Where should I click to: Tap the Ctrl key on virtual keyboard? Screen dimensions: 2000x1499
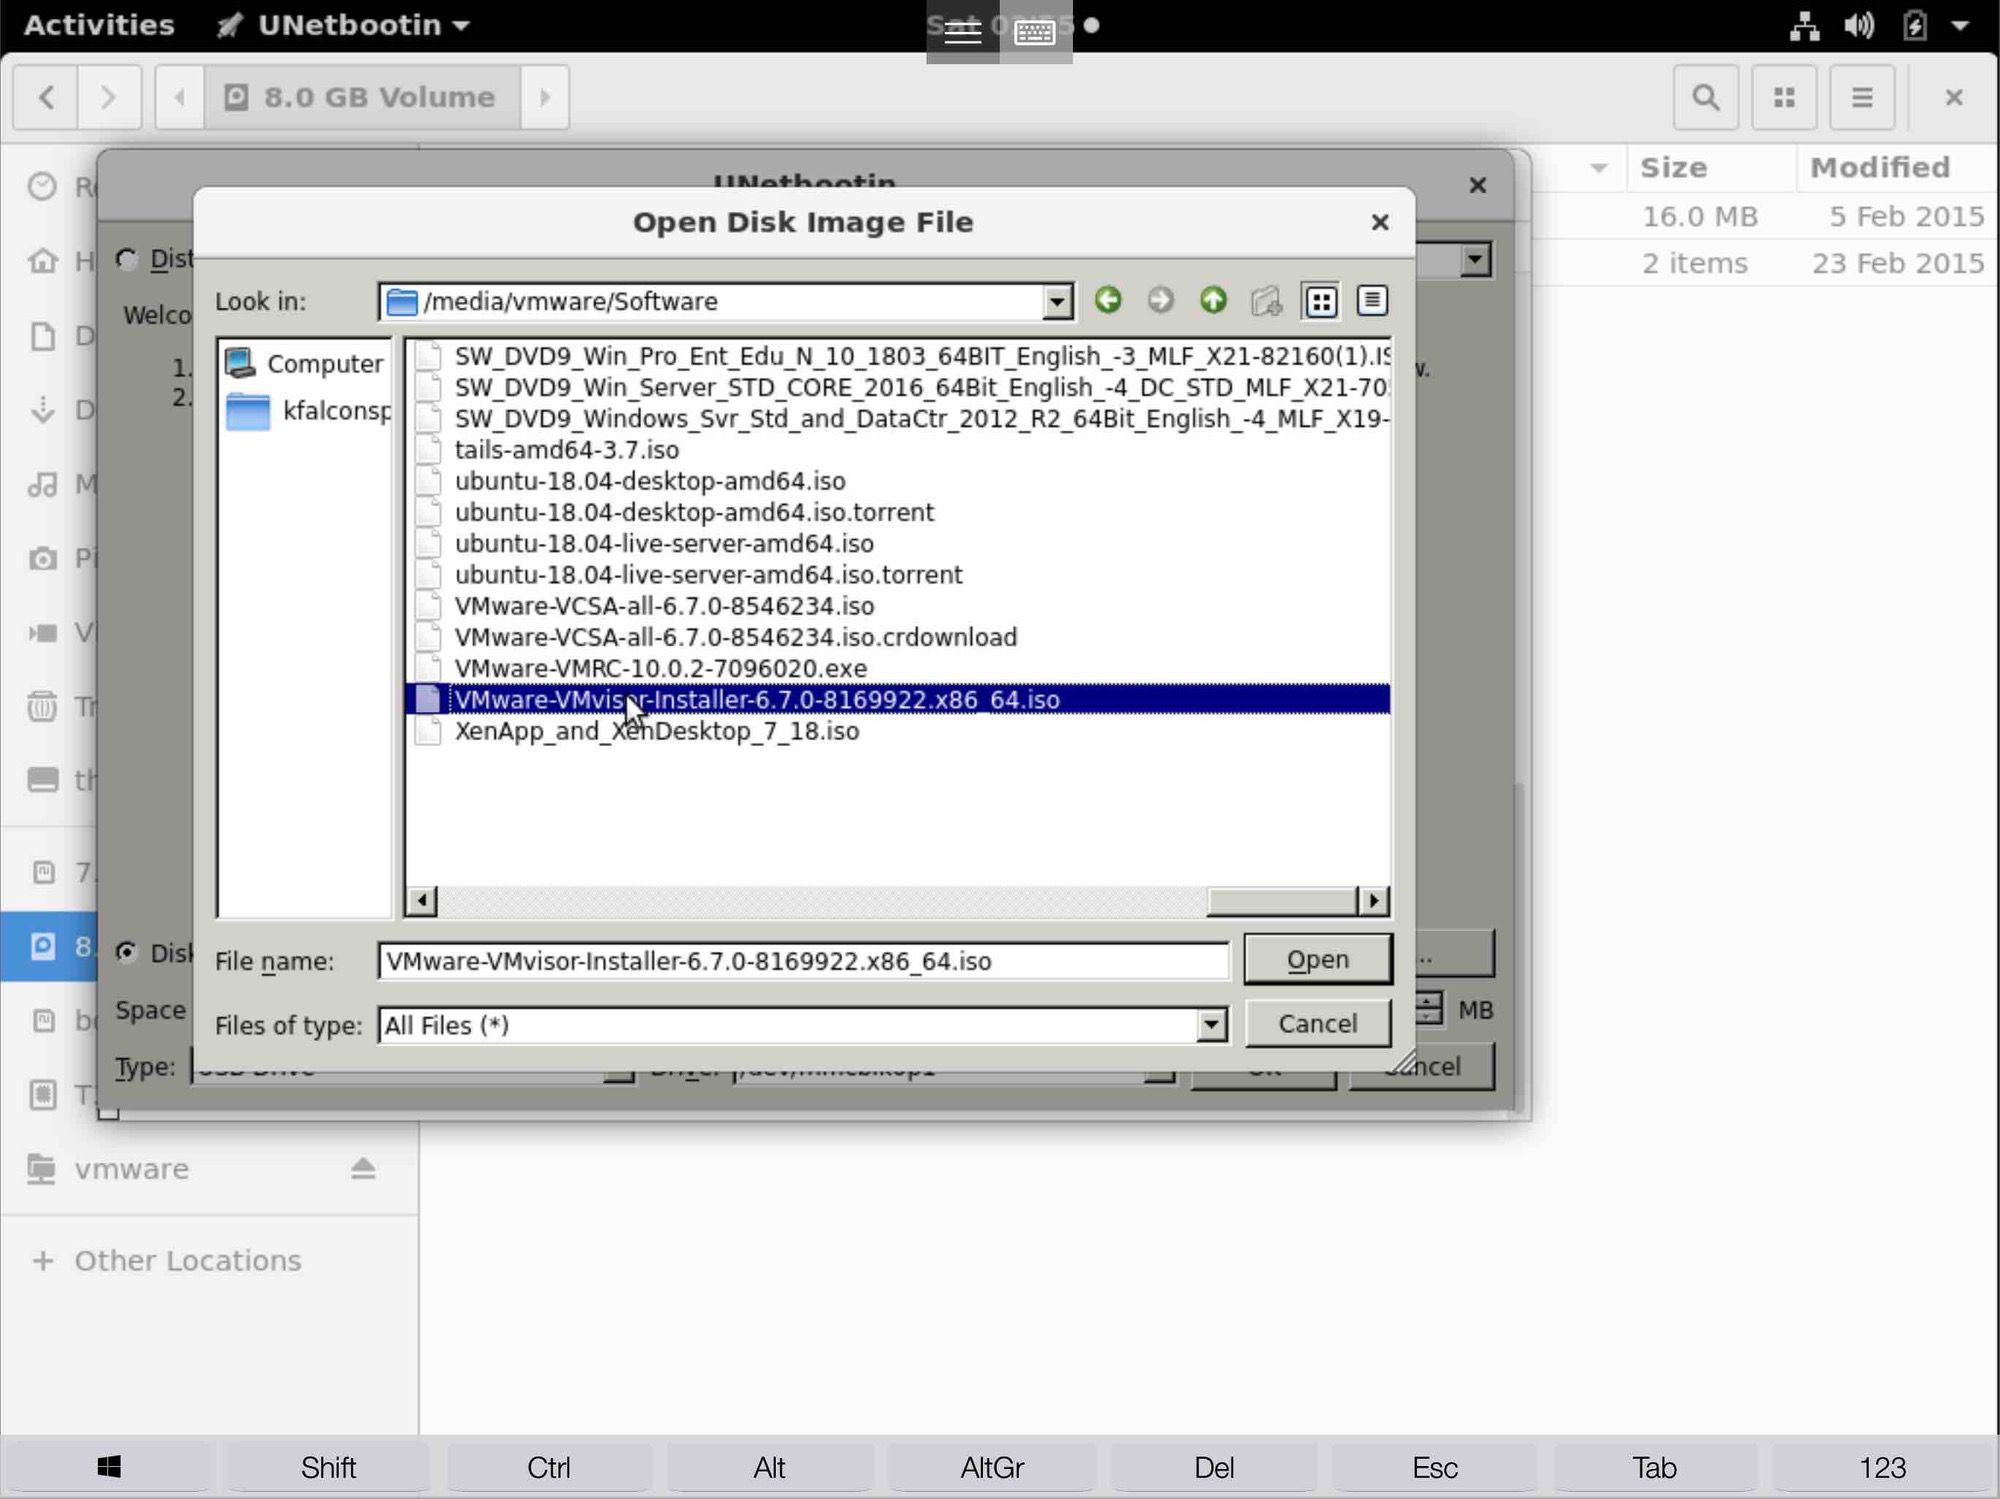(549, 1467)
